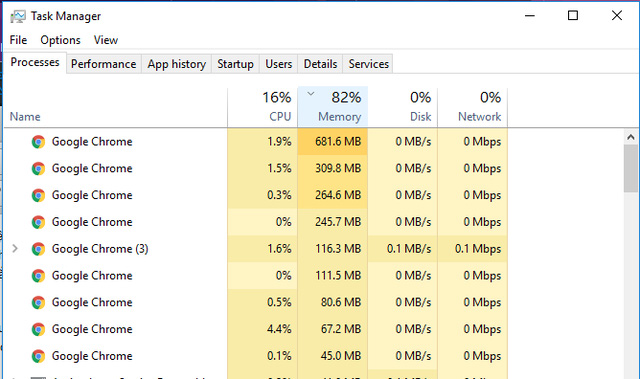Click the 681.6 MB memory cell
640x379 pixels.
click(333, 142)
